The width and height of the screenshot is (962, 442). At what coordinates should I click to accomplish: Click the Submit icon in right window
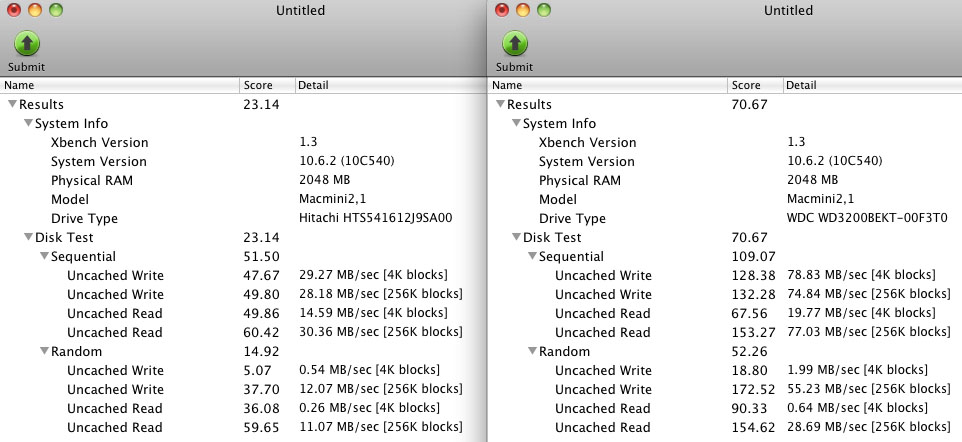pos(514,44)
